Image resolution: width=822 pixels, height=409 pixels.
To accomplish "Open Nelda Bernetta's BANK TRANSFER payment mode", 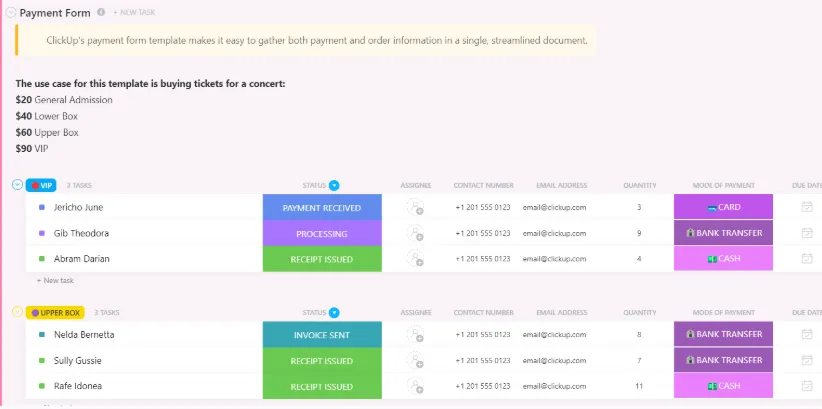I will (x=723, y=335).
